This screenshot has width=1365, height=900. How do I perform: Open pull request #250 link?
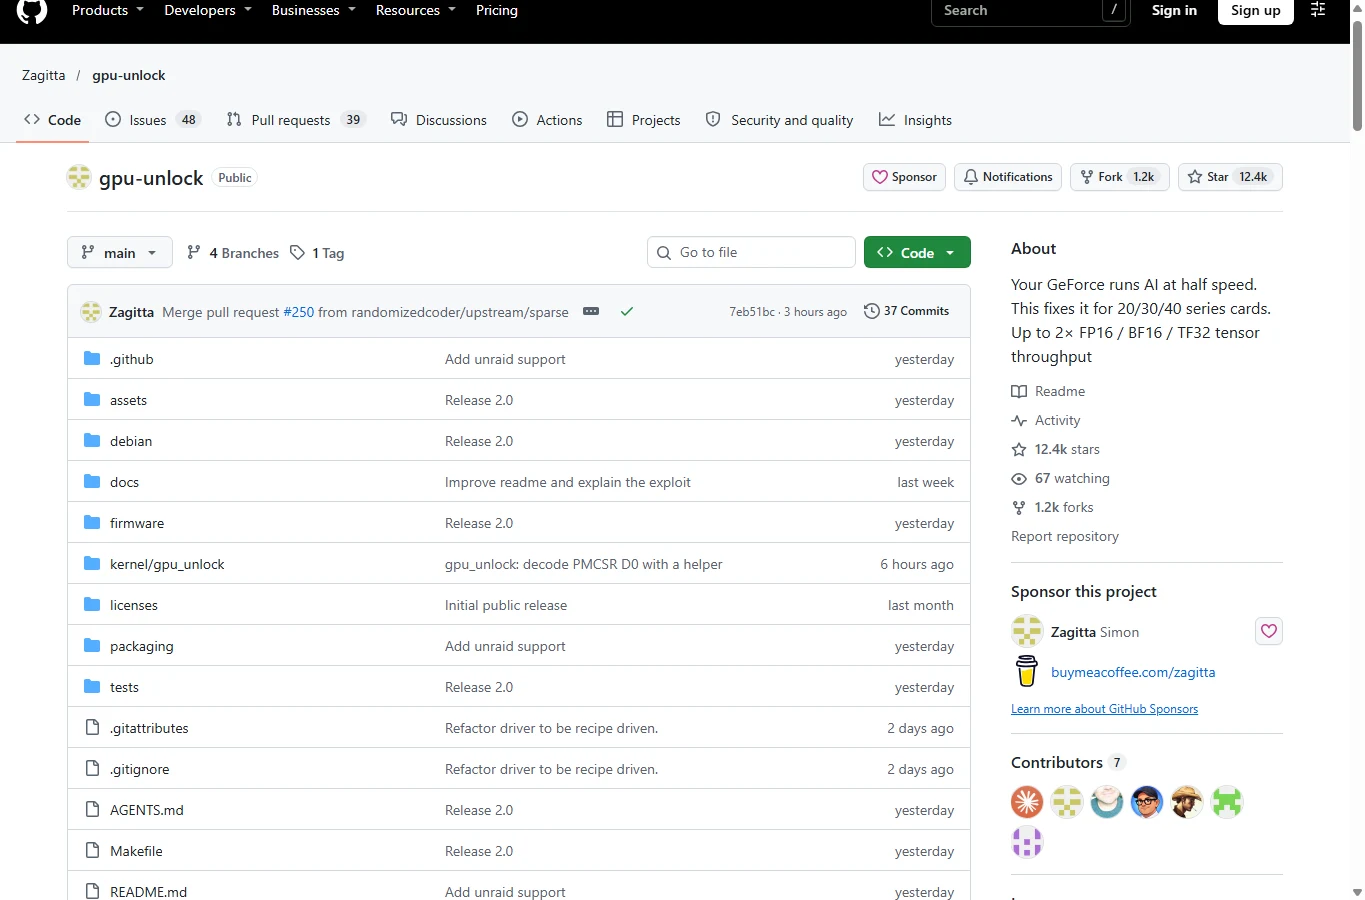point(299,312)
